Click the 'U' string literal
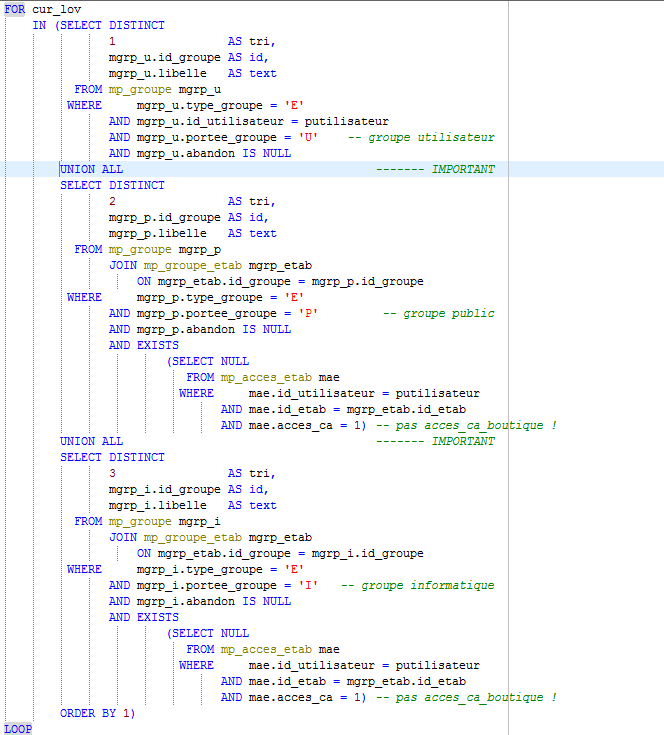The height and width of the screenshot is (735, 664). 307,137
